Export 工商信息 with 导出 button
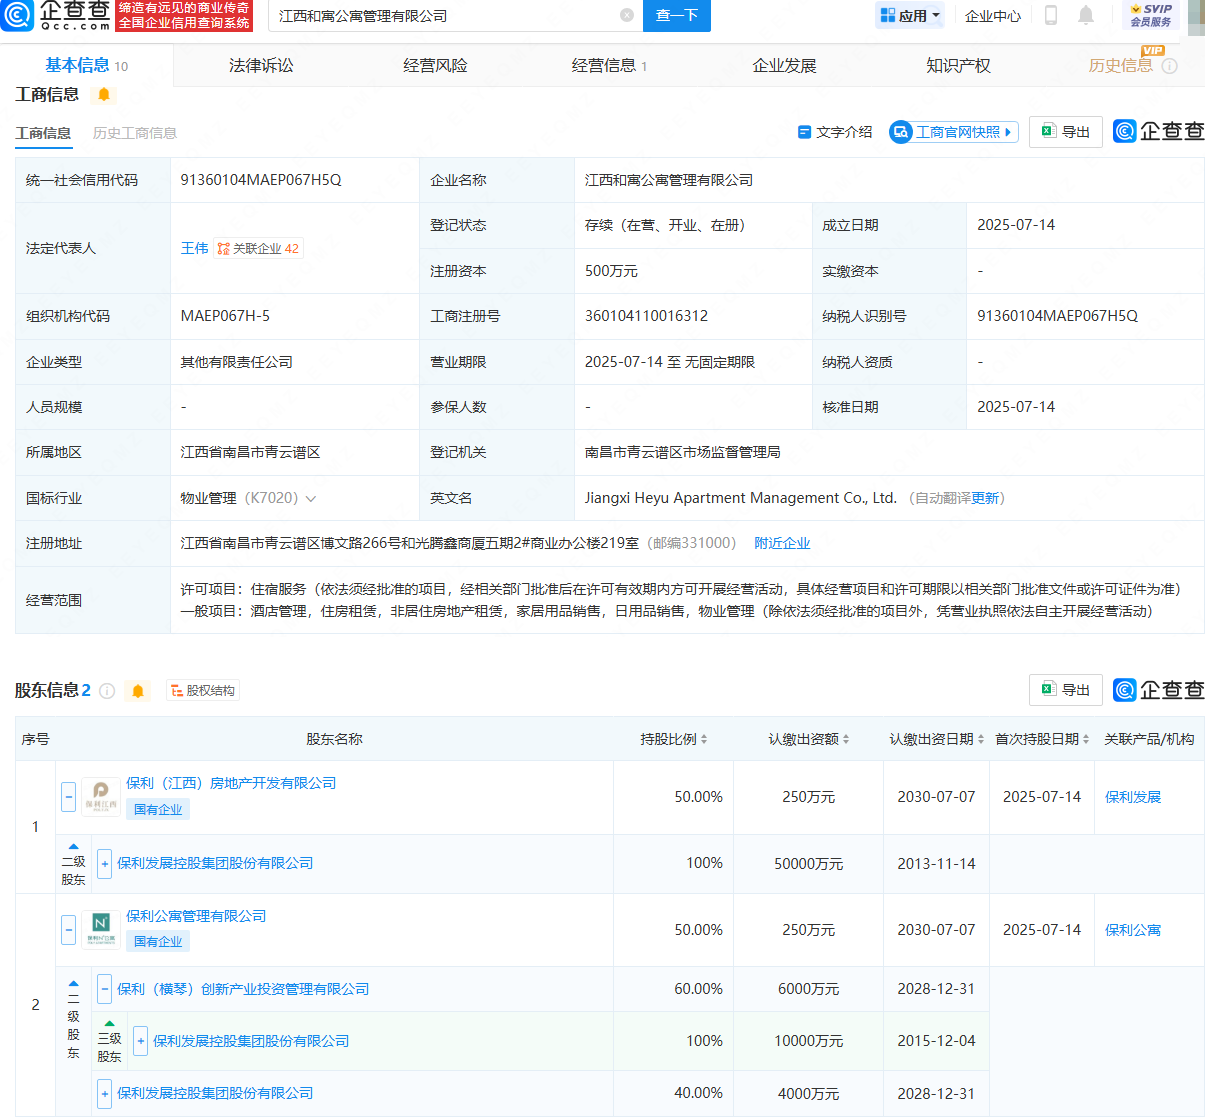The height and width of the screenshot is (1117, 1205). [x=1066, y=132]
